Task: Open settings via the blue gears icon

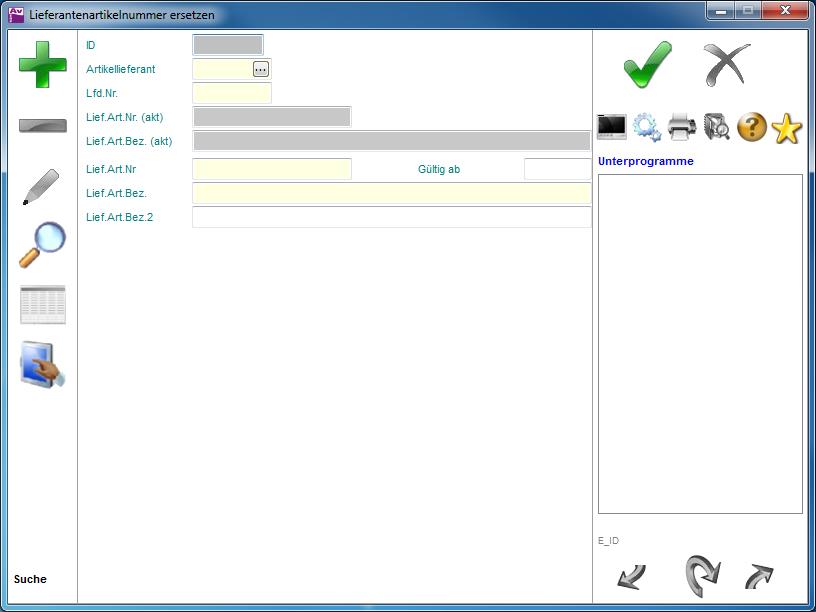Action: (647, 127)
